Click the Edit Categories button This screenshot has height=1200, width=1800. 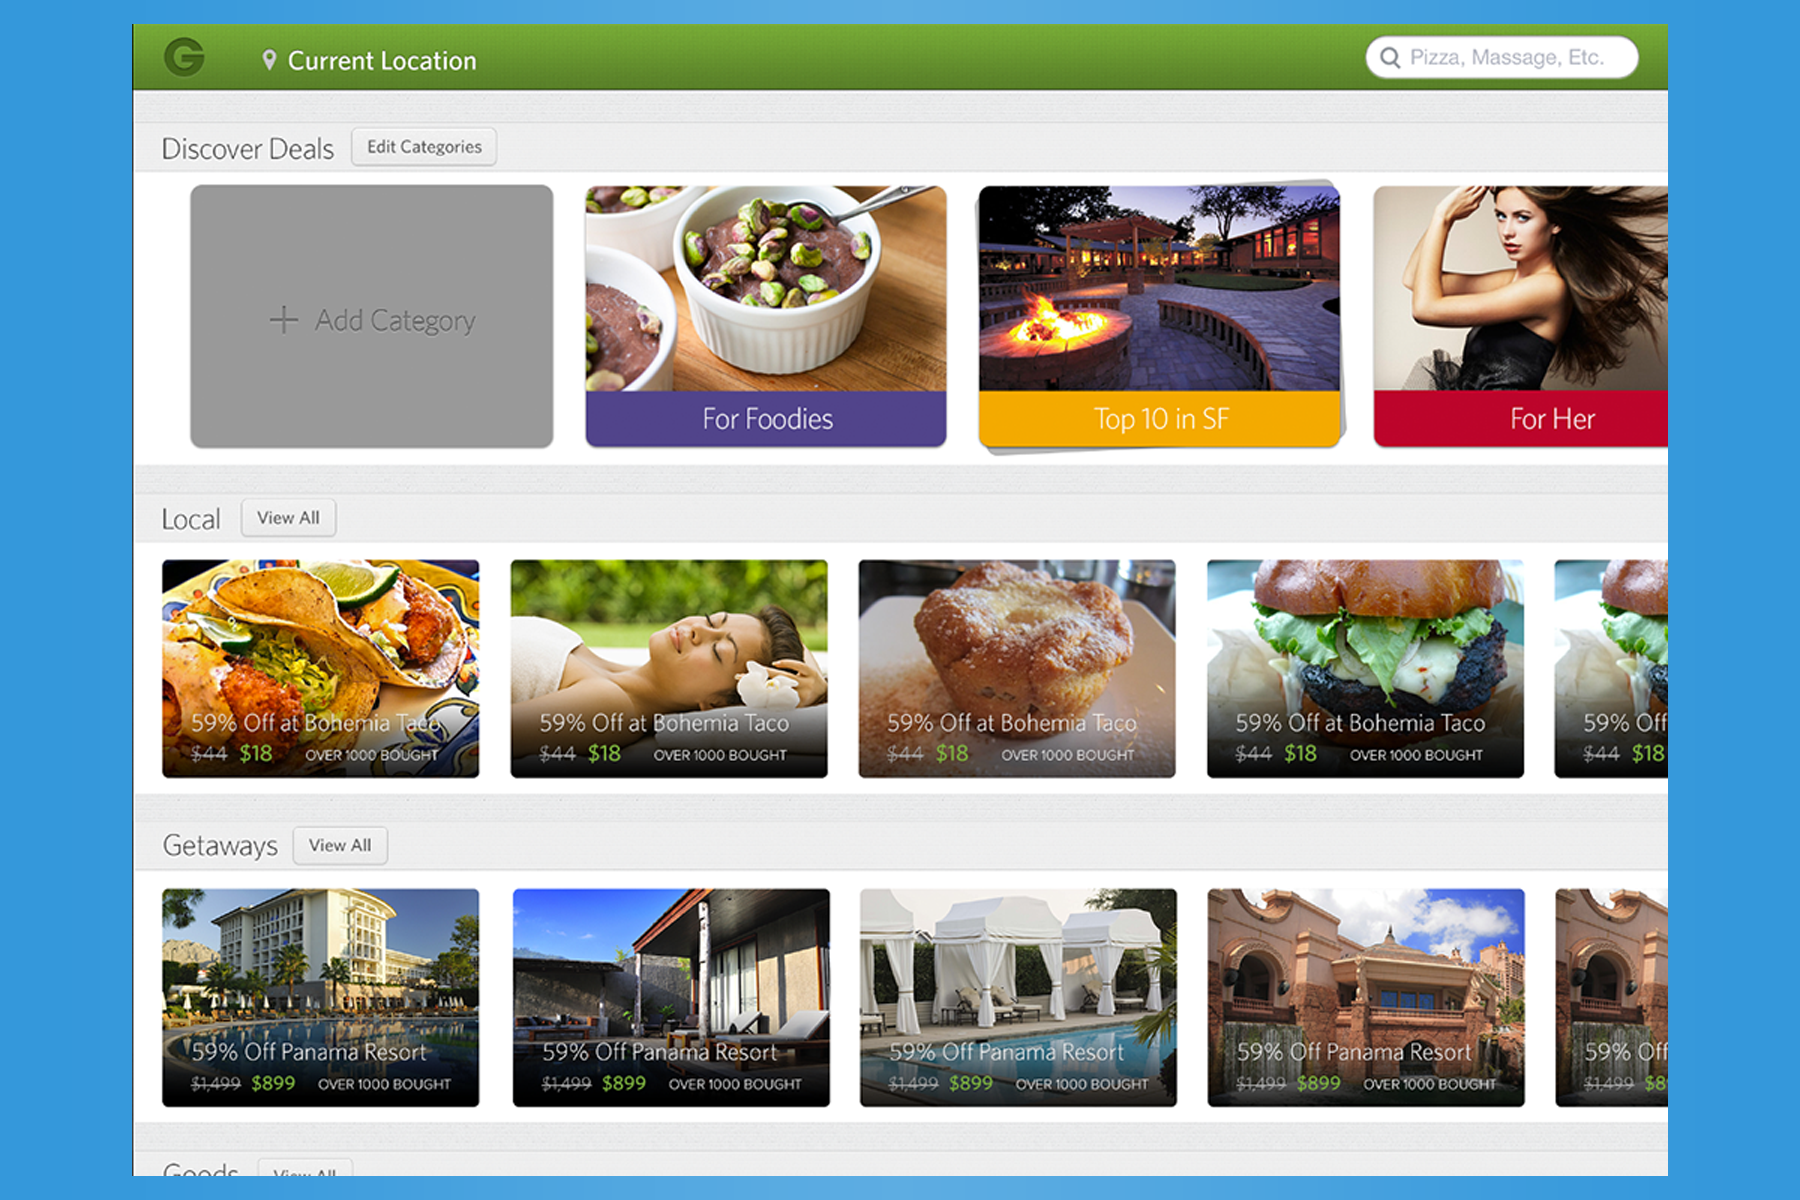click(x=424, y=147)
